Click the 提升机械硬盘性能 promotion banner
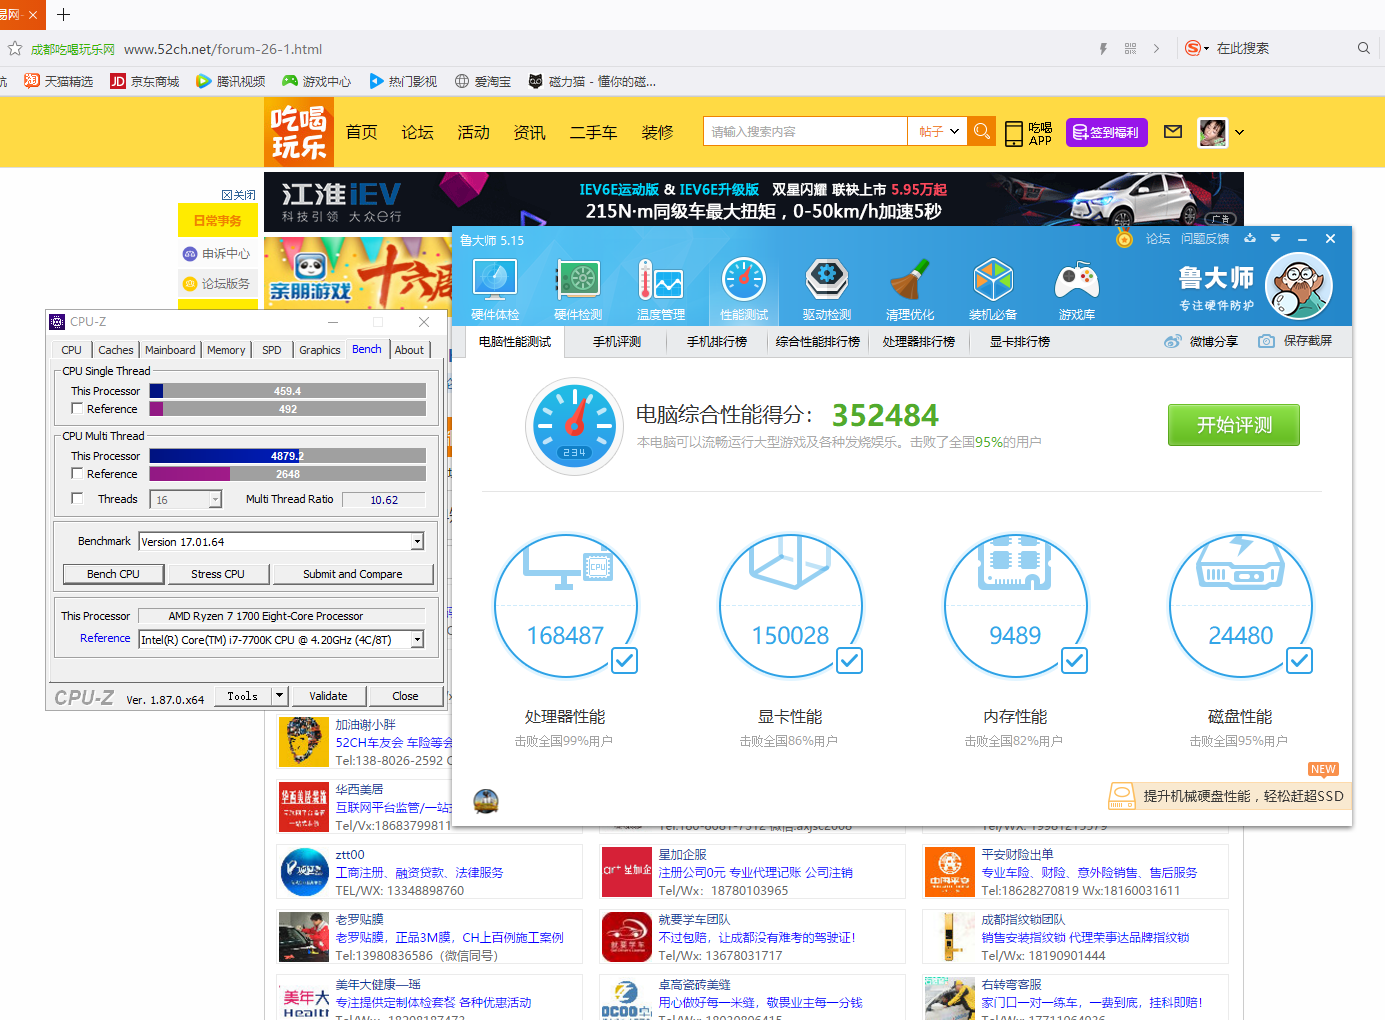 tap(1229, 796)
